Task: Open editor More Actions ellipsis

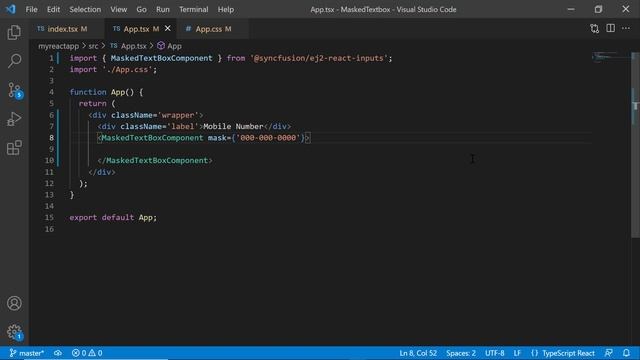Action: pyautogui.click(x=626, y=29)
